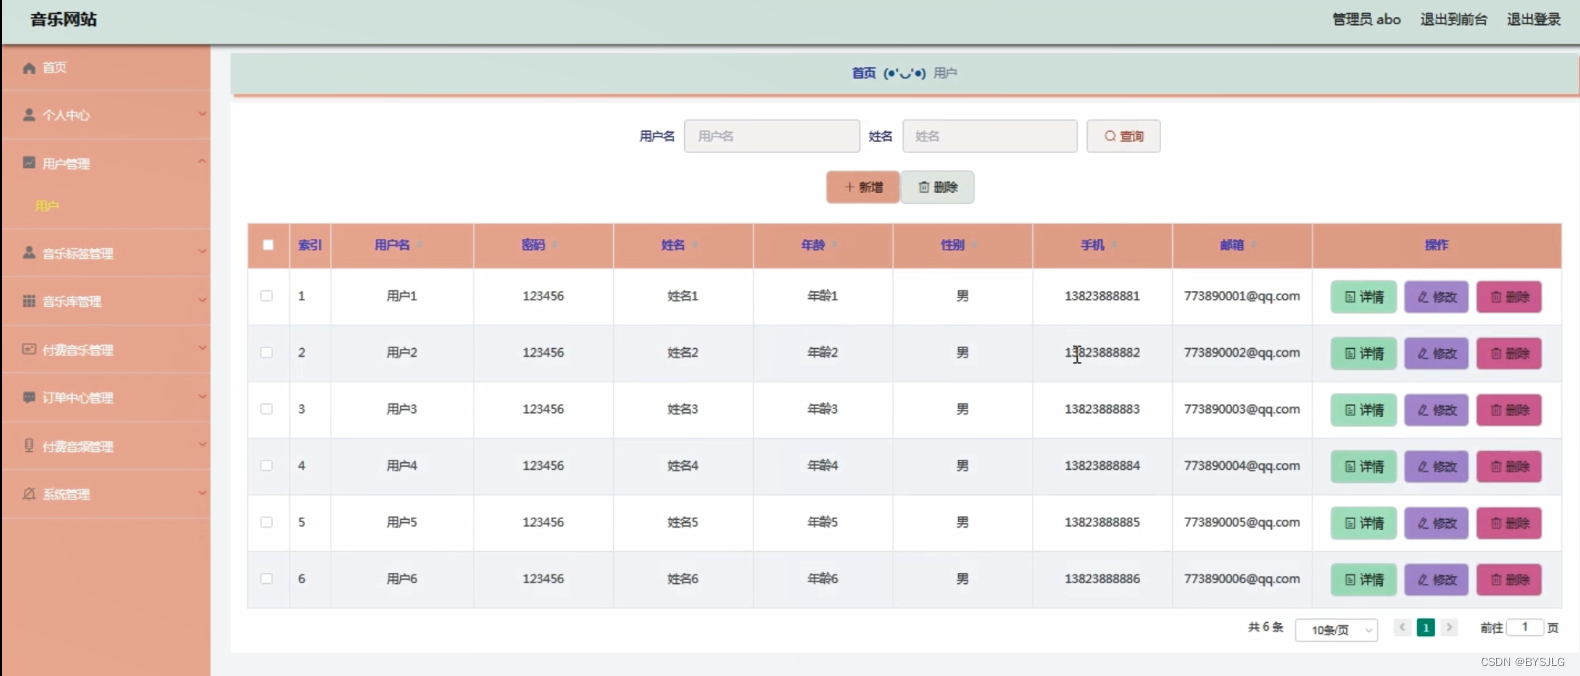The width and height of the screenshot is (1580, 676).
Task: Click the person icon for 个人中心
Action: (x=29, y=115)
